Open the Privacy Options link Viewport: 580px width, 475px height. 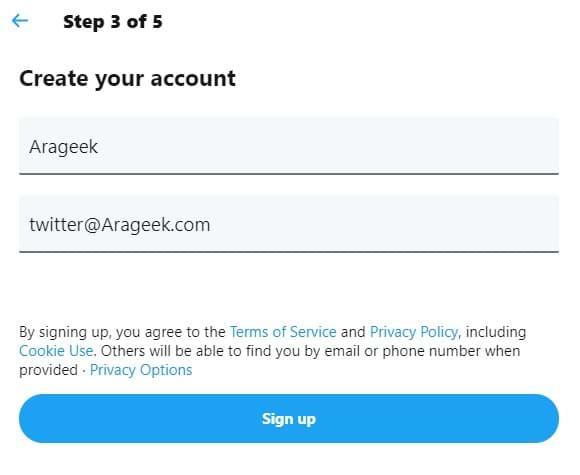[x=141, y=370]
